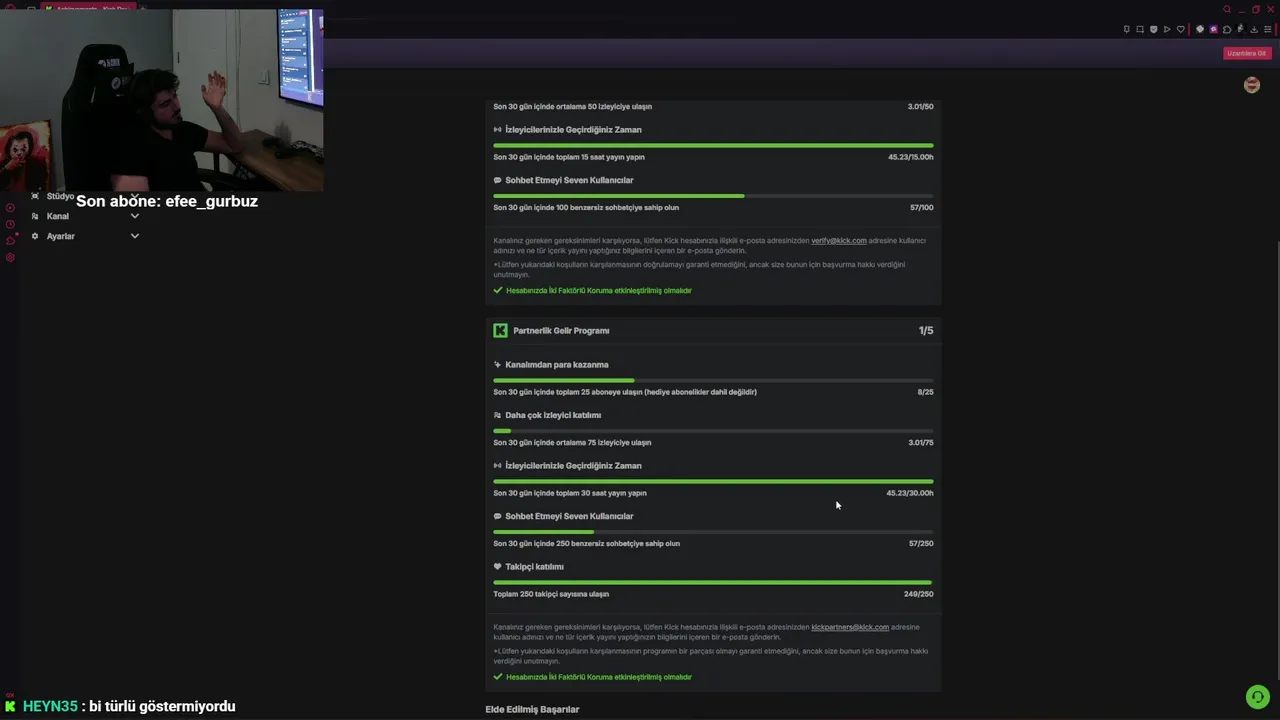Click the 249/250 followers value
This screenshot has width=1280, height=720.
click(919, 594)
